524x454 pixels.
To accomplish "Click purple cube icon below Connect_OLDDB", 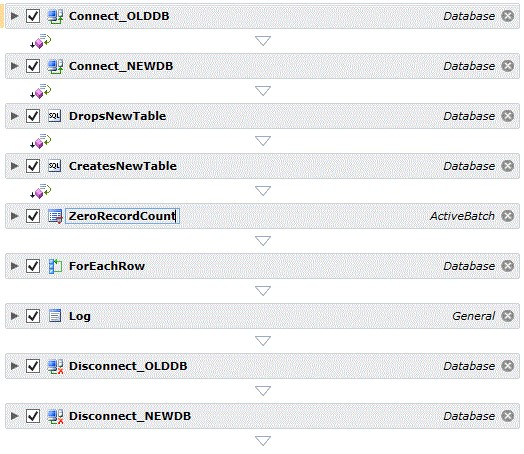I will click(40, 41).
